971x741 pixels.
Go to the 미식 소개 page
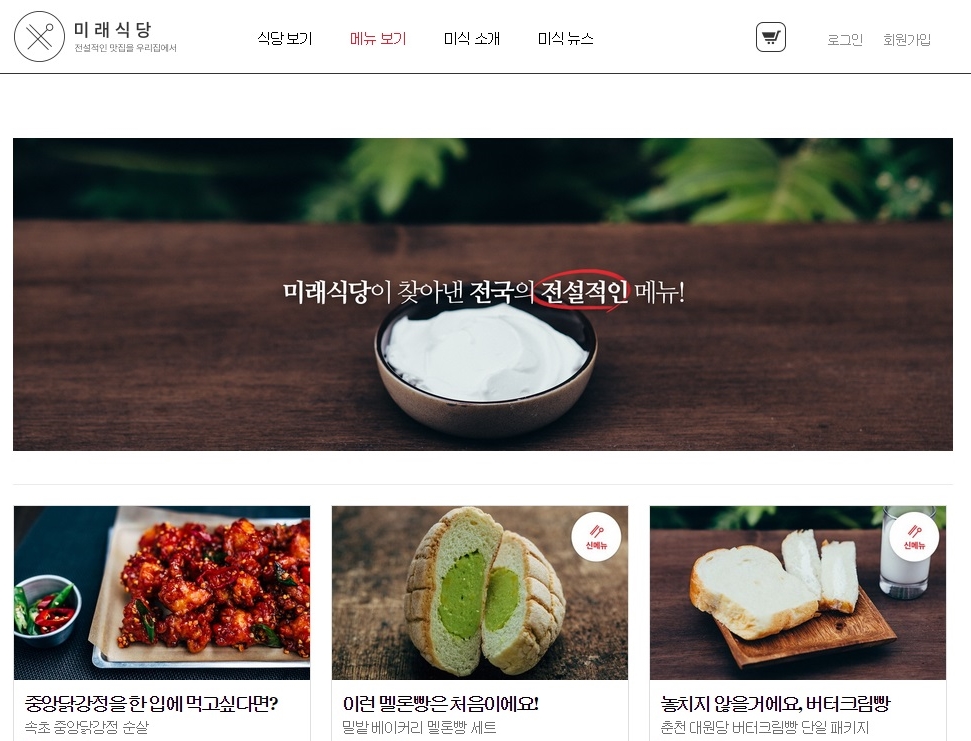[472, 38]
